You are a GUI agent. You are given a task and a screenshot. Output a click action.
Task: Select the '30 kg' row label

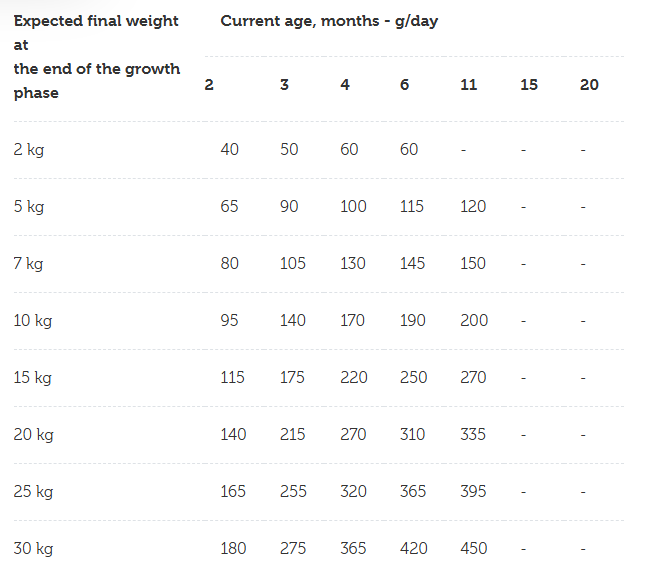tap(33, 549)
